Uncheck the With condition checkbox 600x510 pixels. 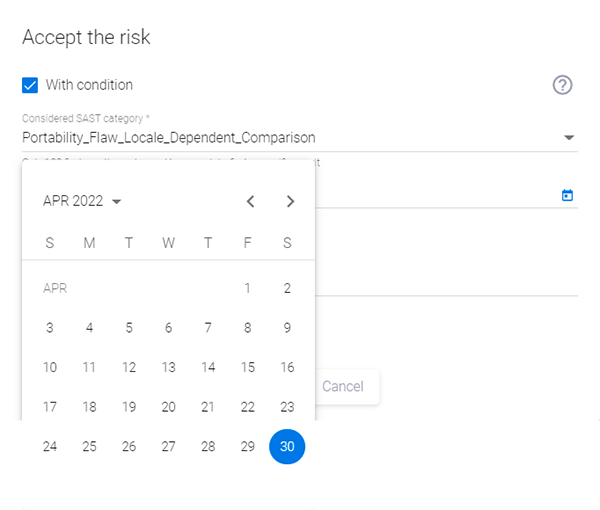click(30, 85)
